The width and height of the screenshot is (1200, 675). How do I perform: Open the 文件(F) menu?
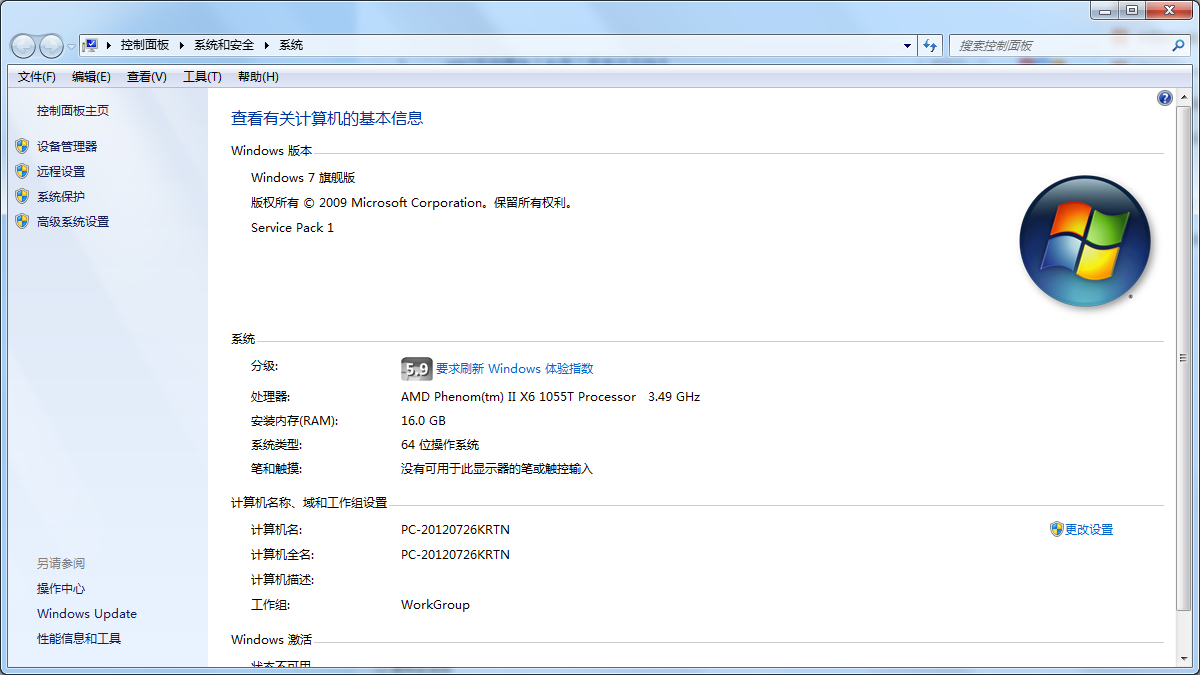pos(37,77)
